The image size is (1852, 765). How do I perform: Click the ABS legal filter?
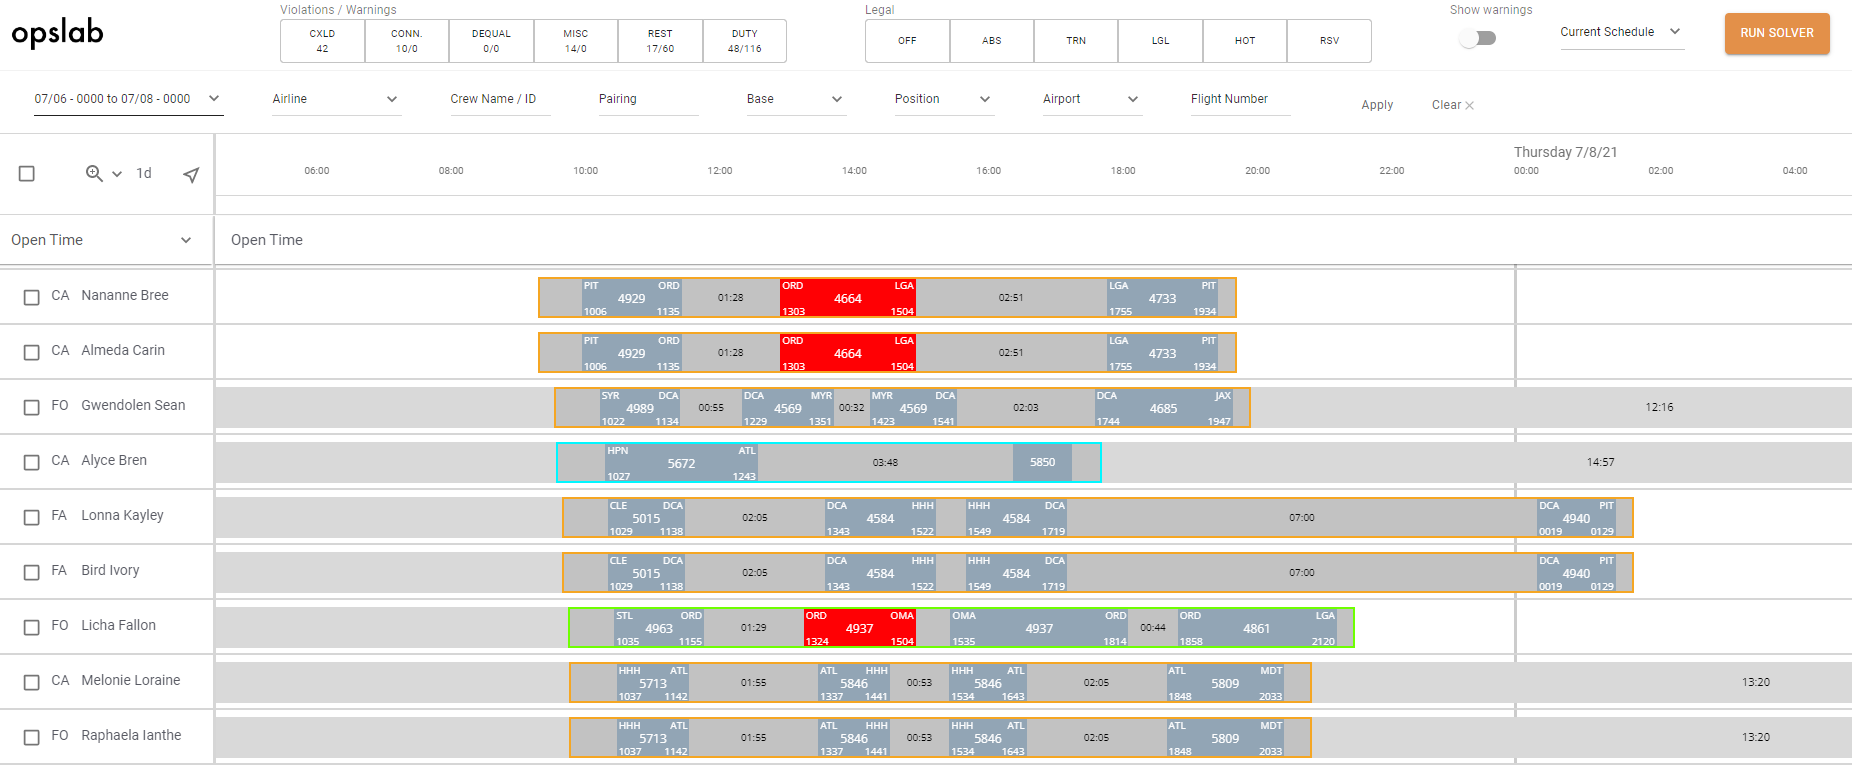pyautogui.click(x=992, y=41)
